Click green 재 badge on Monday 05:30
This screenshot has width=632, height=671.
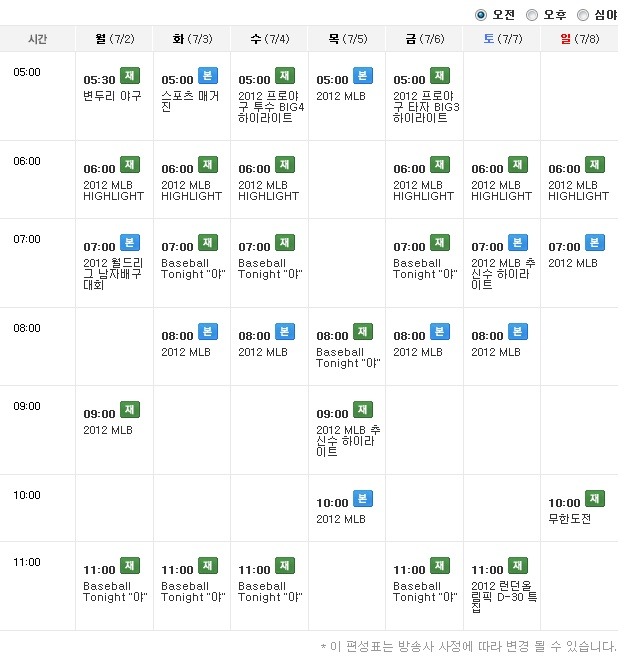130,76
